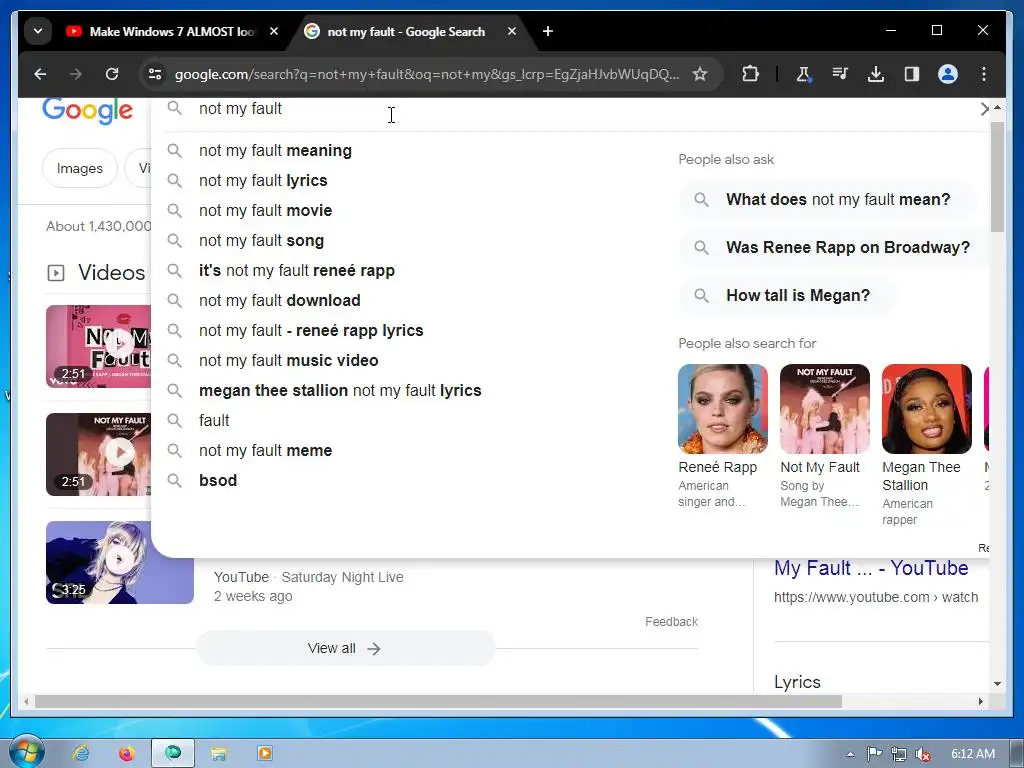Screen dimensions: 1024x768
Task: Go back to the previous page
Action: pyautogui.click(x=40, y=74)
